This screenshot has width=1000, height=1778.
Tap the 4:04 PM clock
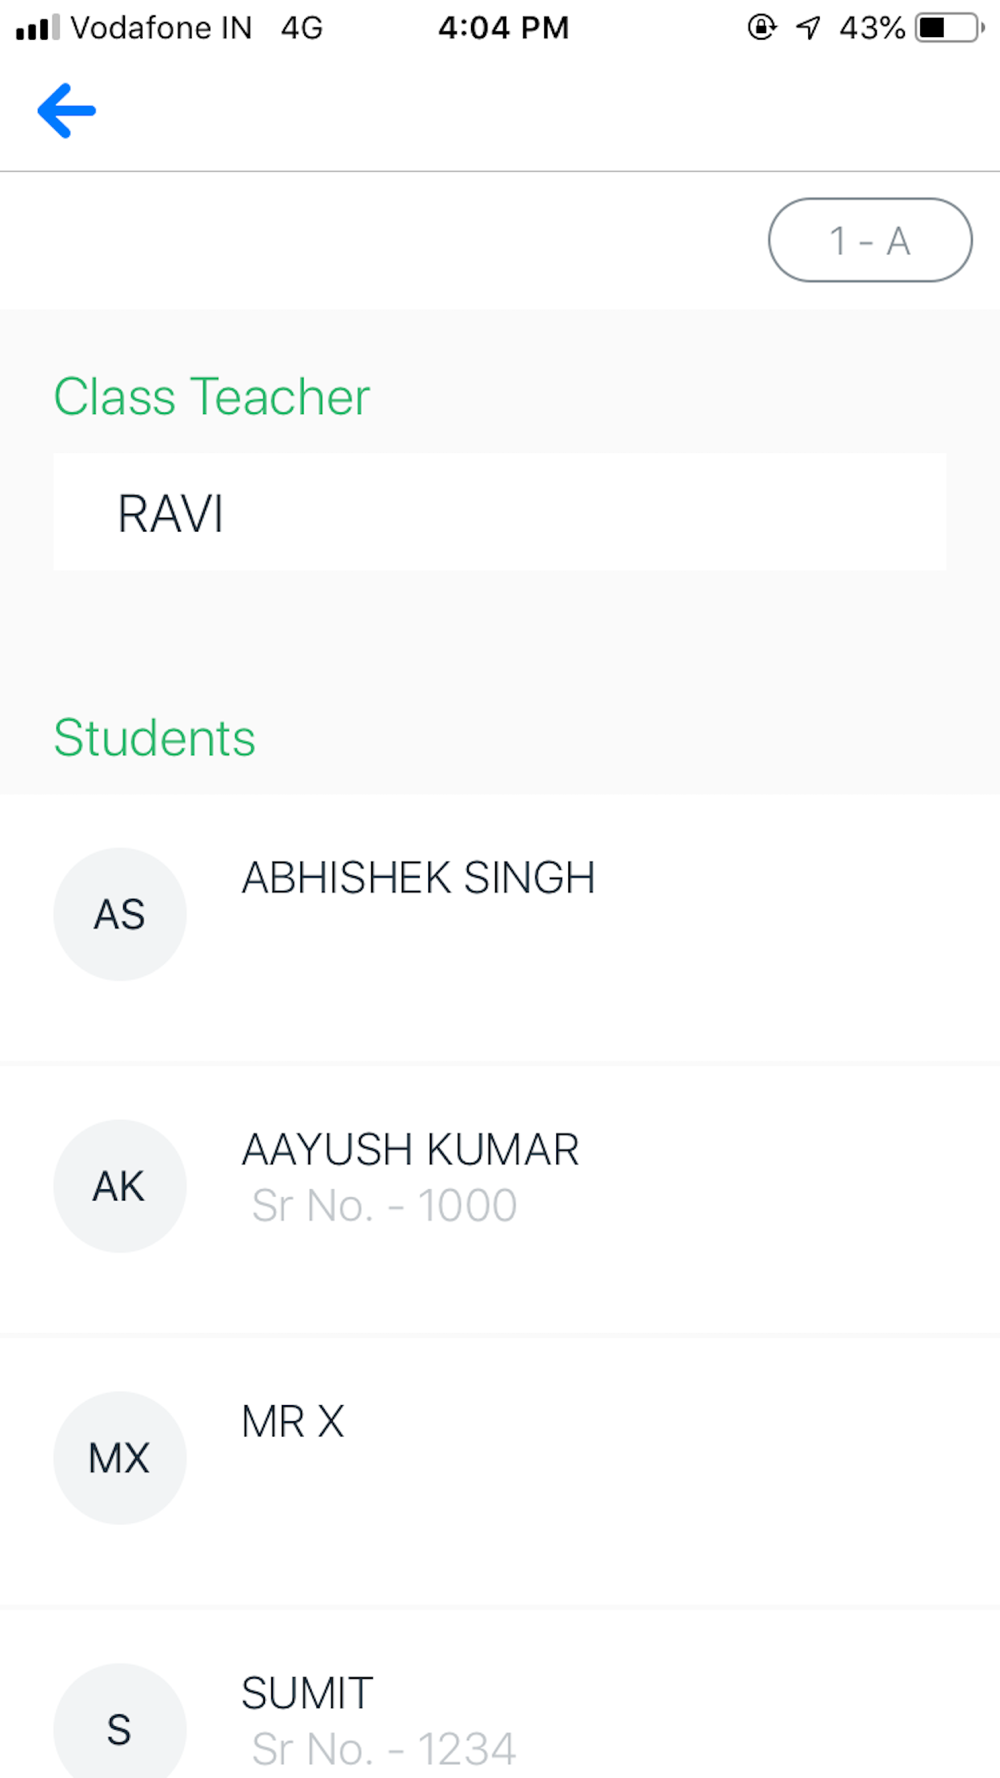point(504,28)
